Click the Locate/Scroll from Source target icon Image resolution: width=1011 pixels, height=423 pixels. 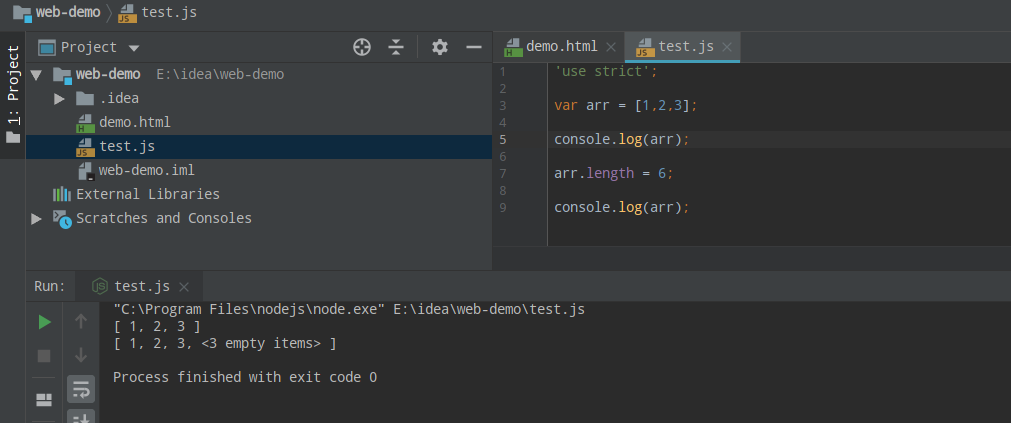362,47
